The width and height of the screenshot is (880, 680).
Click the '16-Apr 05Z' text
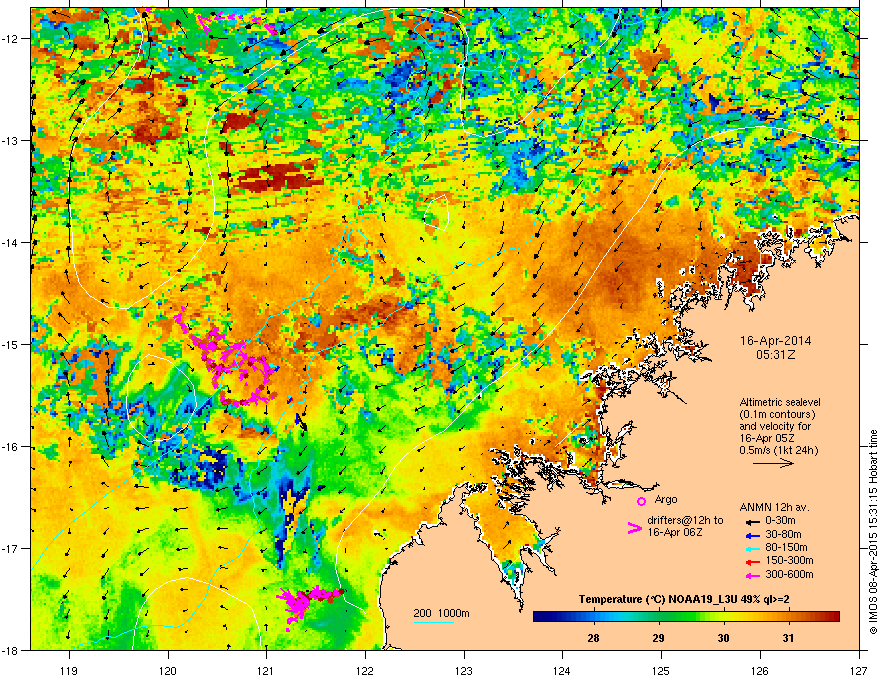click(x=763, y=438)
